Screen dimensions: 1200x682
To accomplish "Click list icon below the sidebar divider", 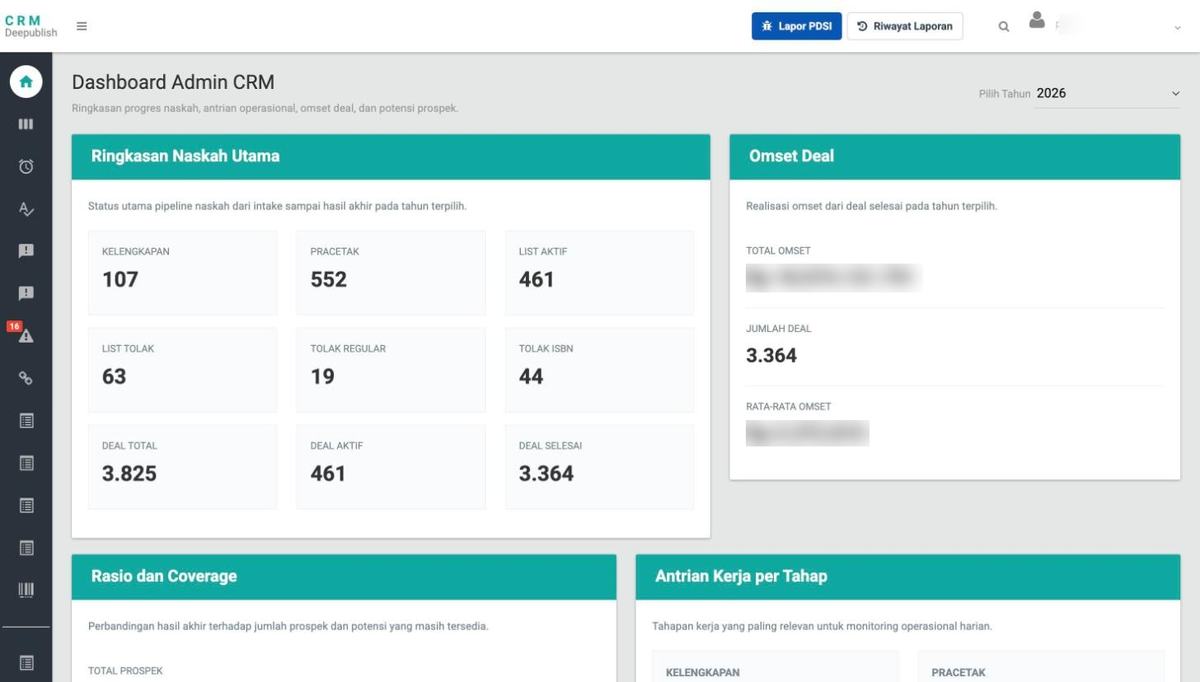I will click(26, 662).
